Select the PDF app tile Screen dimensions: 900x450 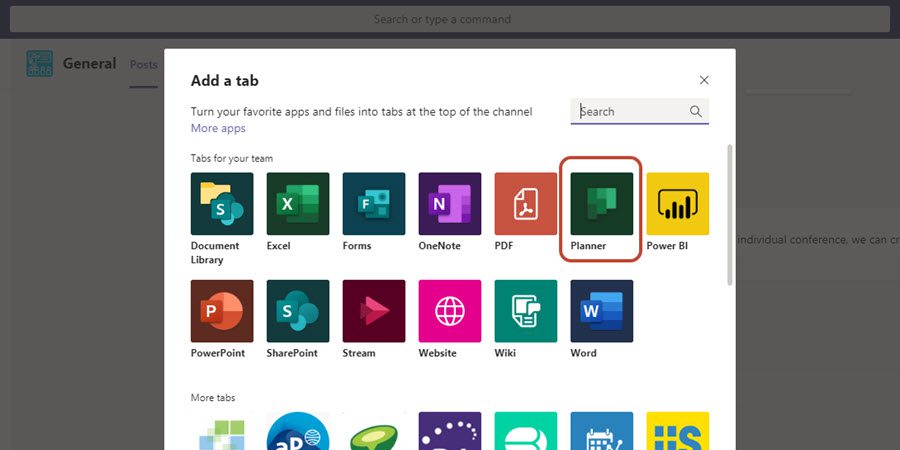click(526, 204)
